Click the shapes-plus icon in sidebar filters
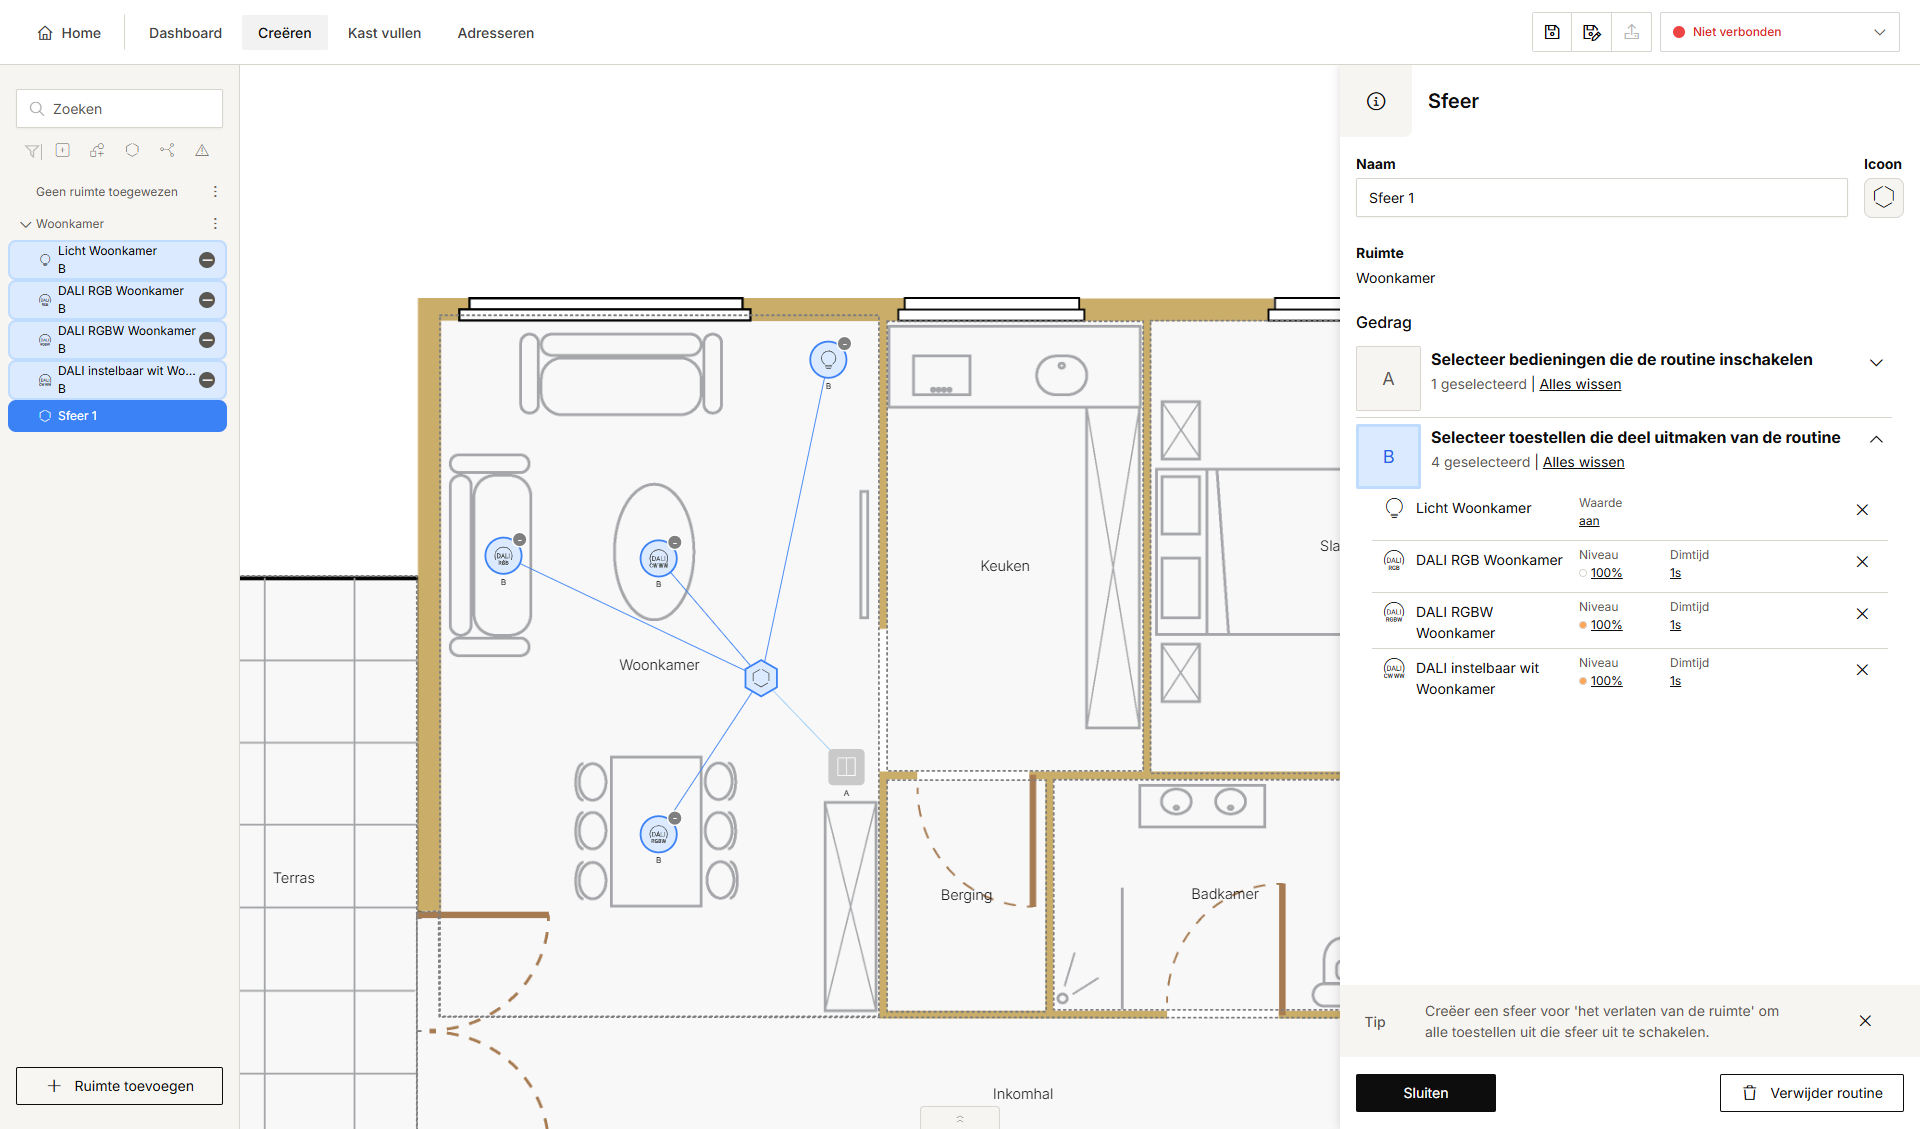The height and width of the screenshot is (1129, 1920). pyautogui.click(x=97, y=150)
